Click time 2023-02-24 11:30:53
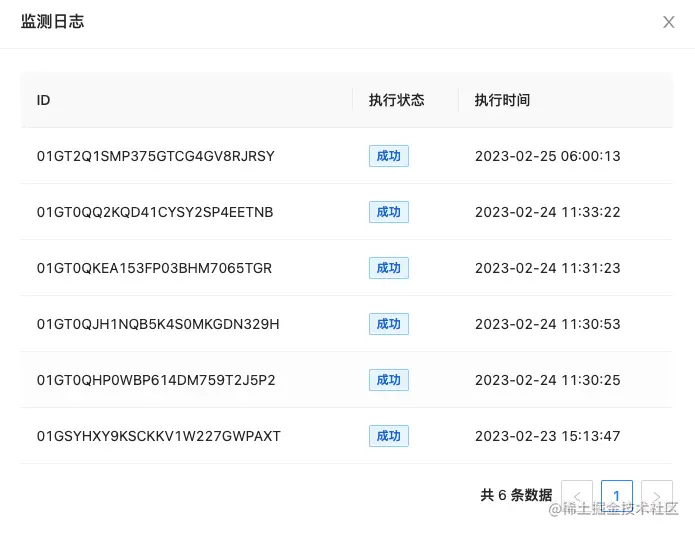 click(x=547, y=324)
